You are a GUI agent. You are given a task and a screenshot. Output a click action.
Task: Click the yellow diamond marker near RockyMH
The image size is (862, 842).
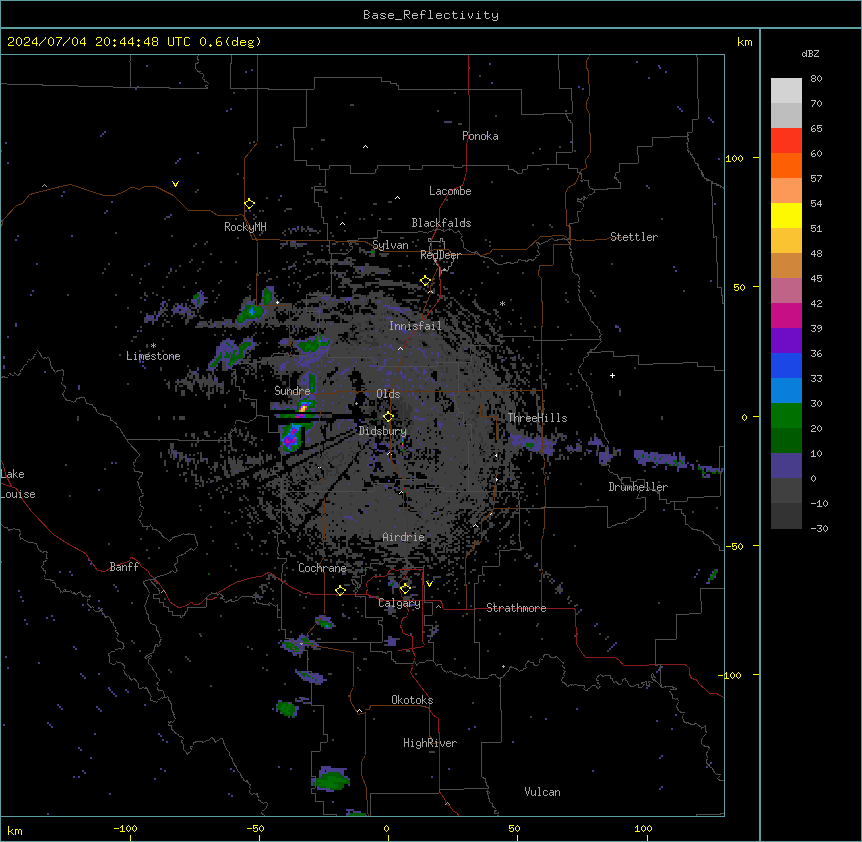coord(249,204)
